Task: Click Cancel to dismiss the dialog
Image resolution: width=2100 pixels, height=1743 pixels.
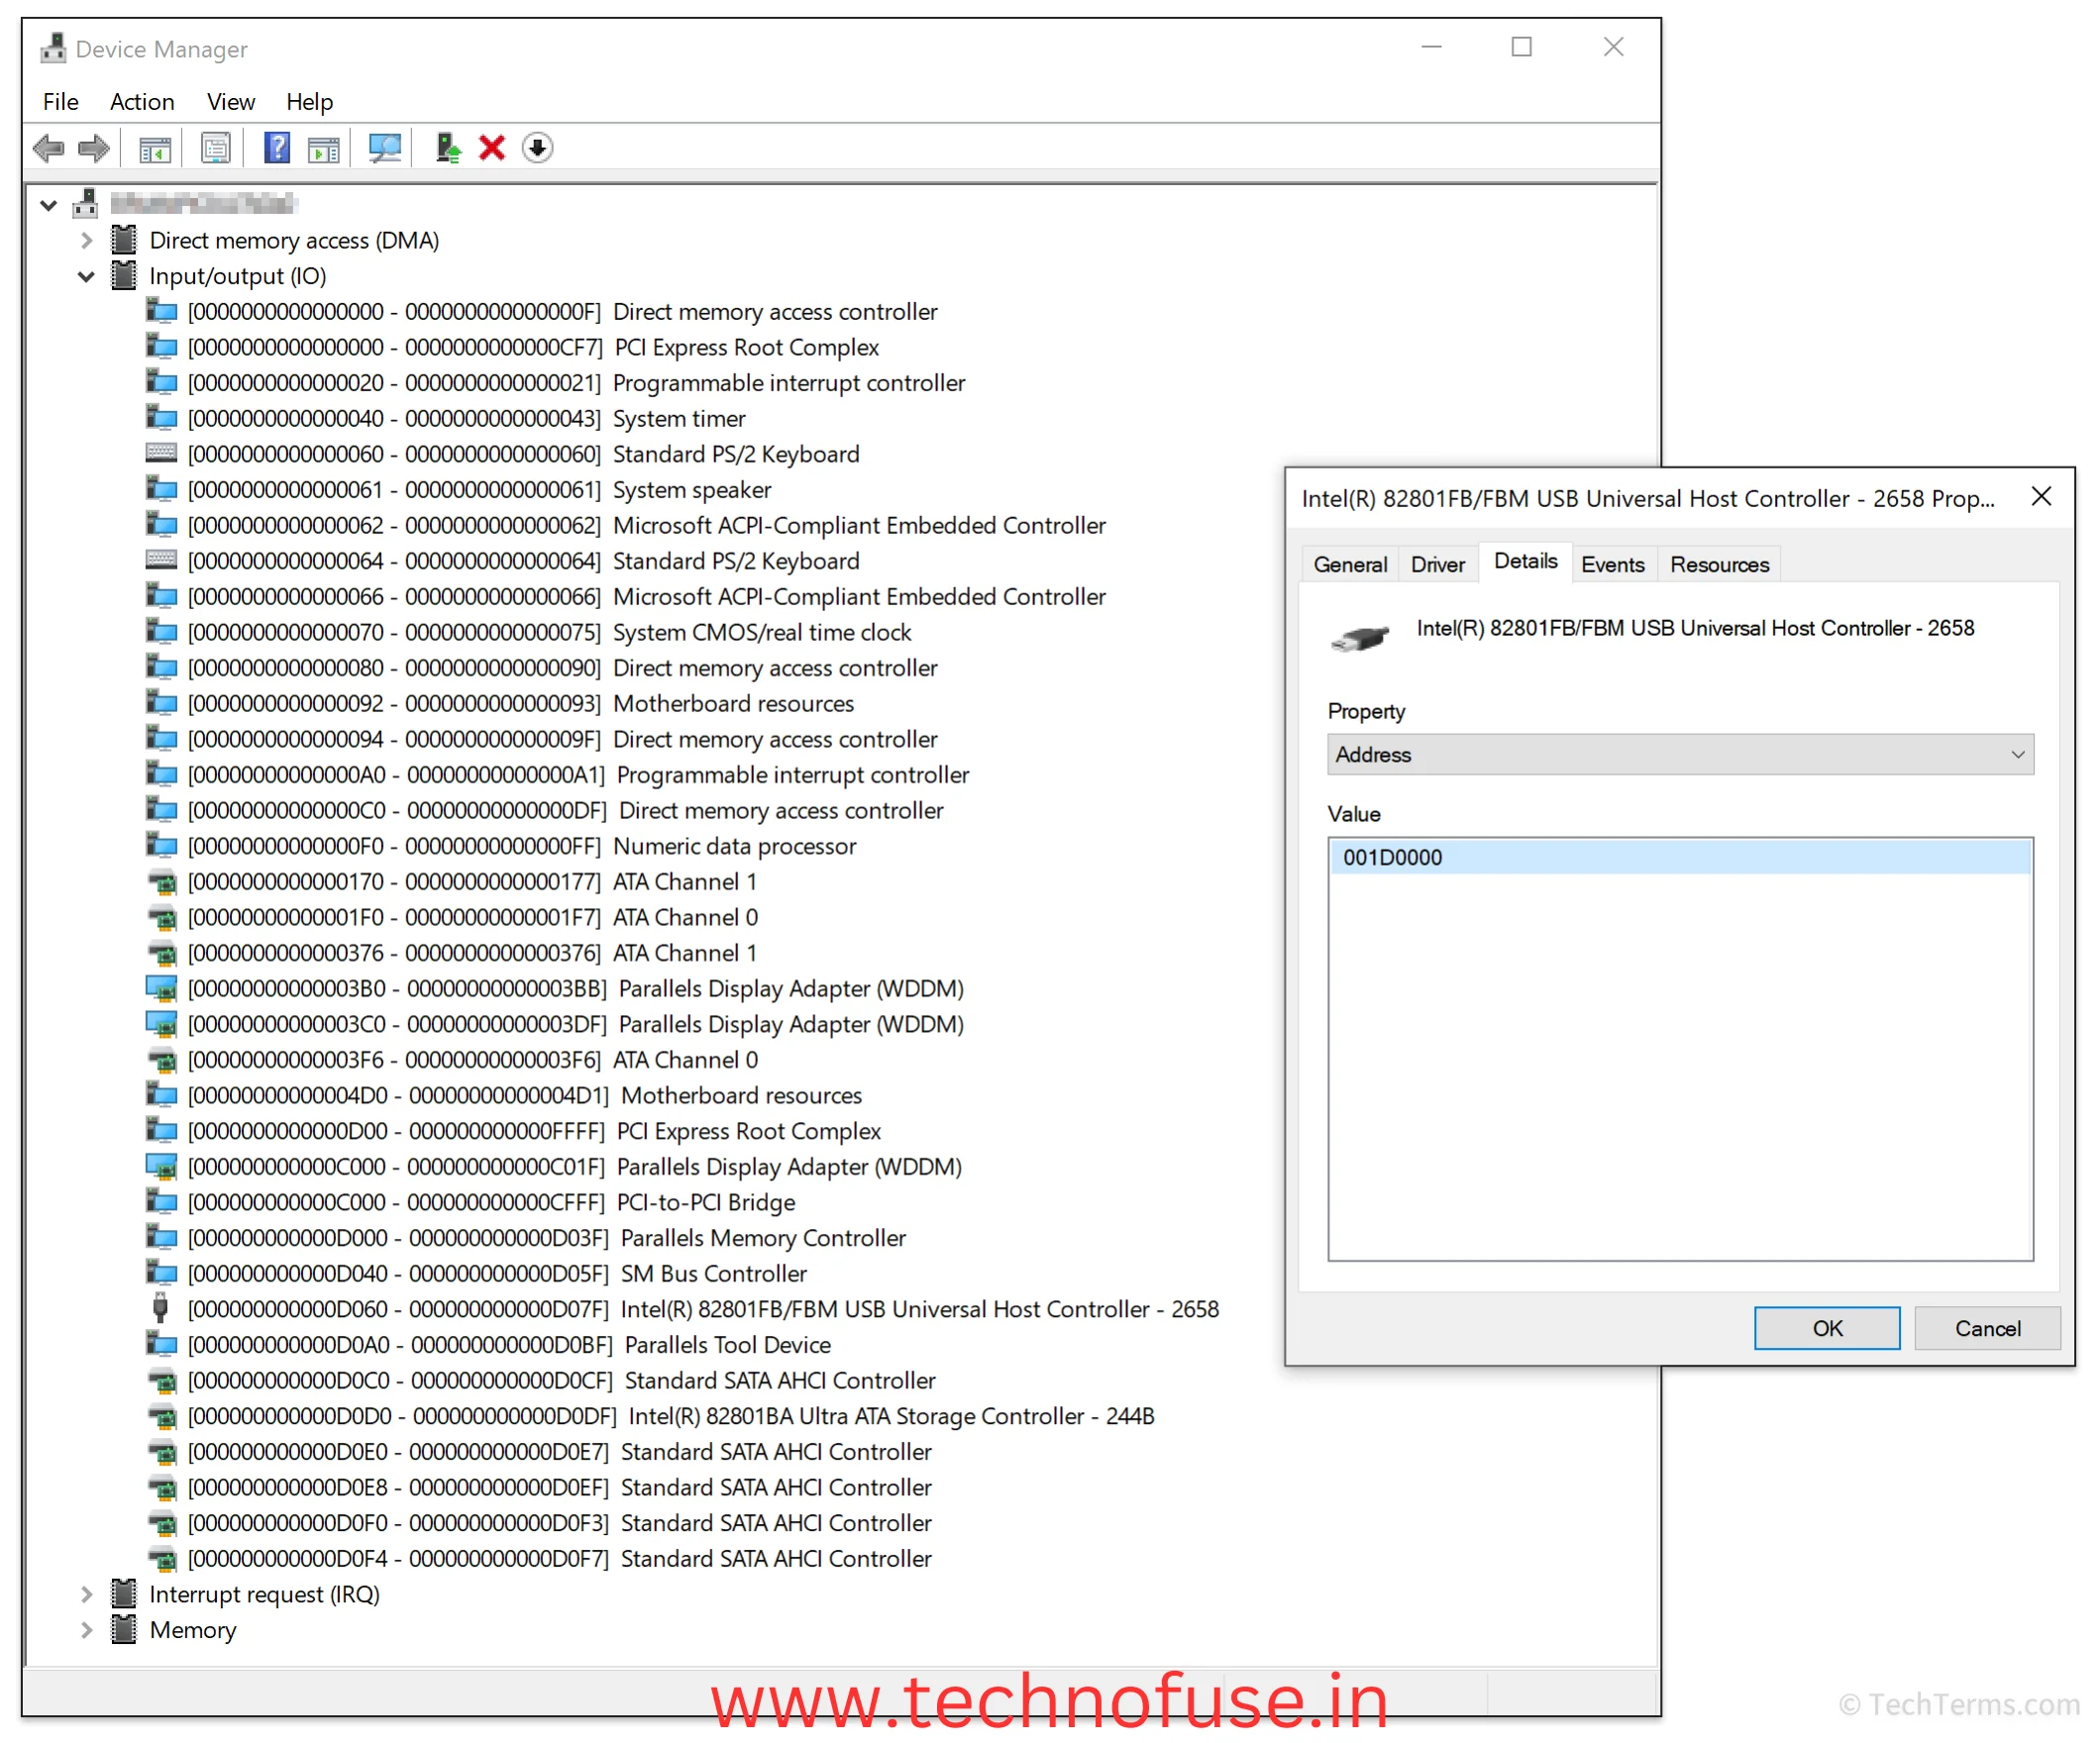Action: click(x=1988, y=1328)
